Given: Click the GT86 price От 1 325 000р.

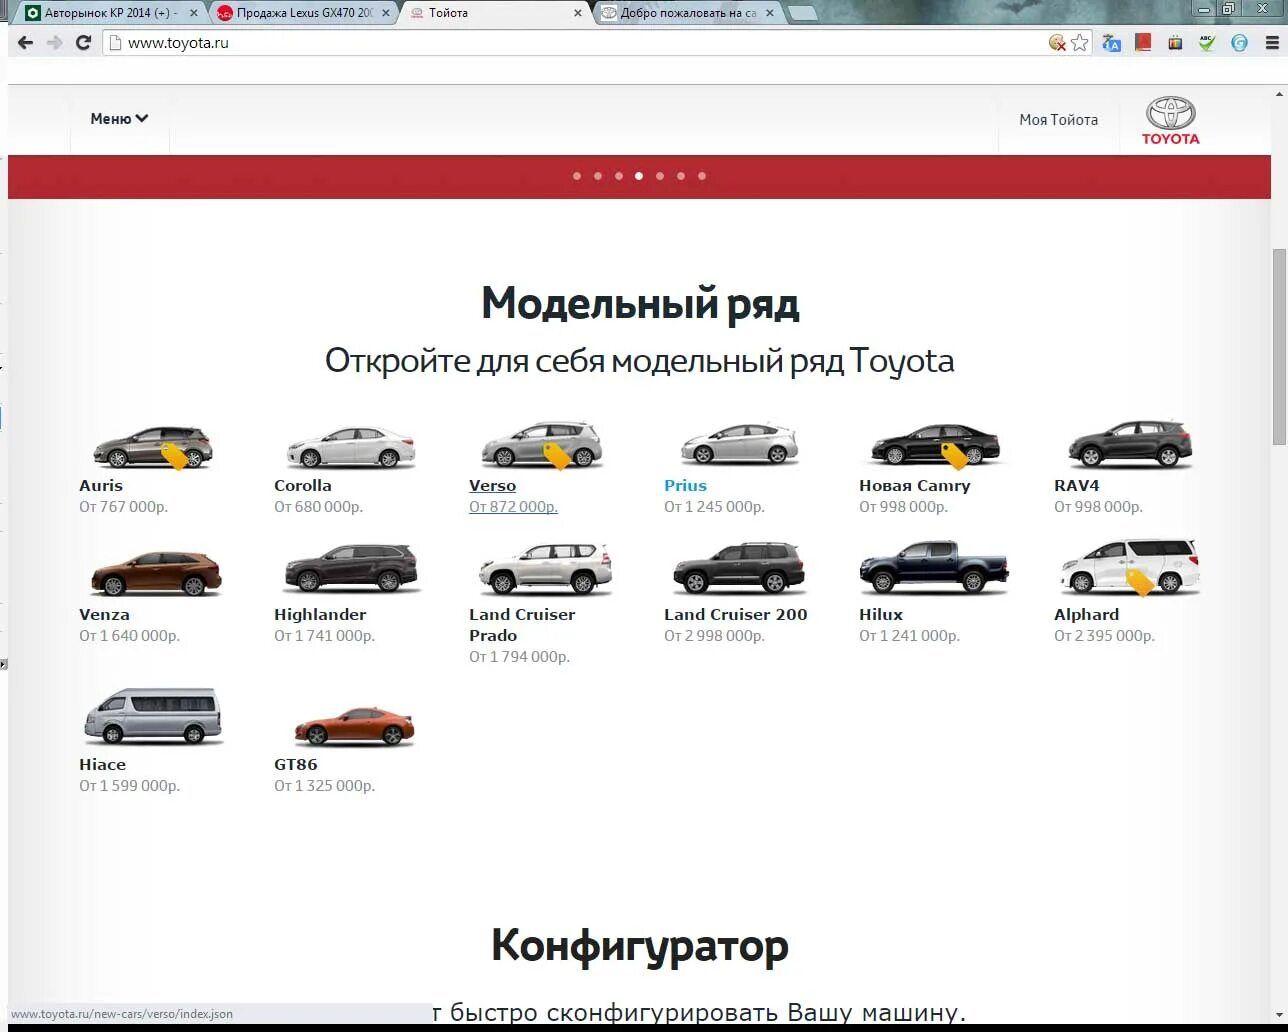Looking at the screenshot, I should click(x=324, y=786).
